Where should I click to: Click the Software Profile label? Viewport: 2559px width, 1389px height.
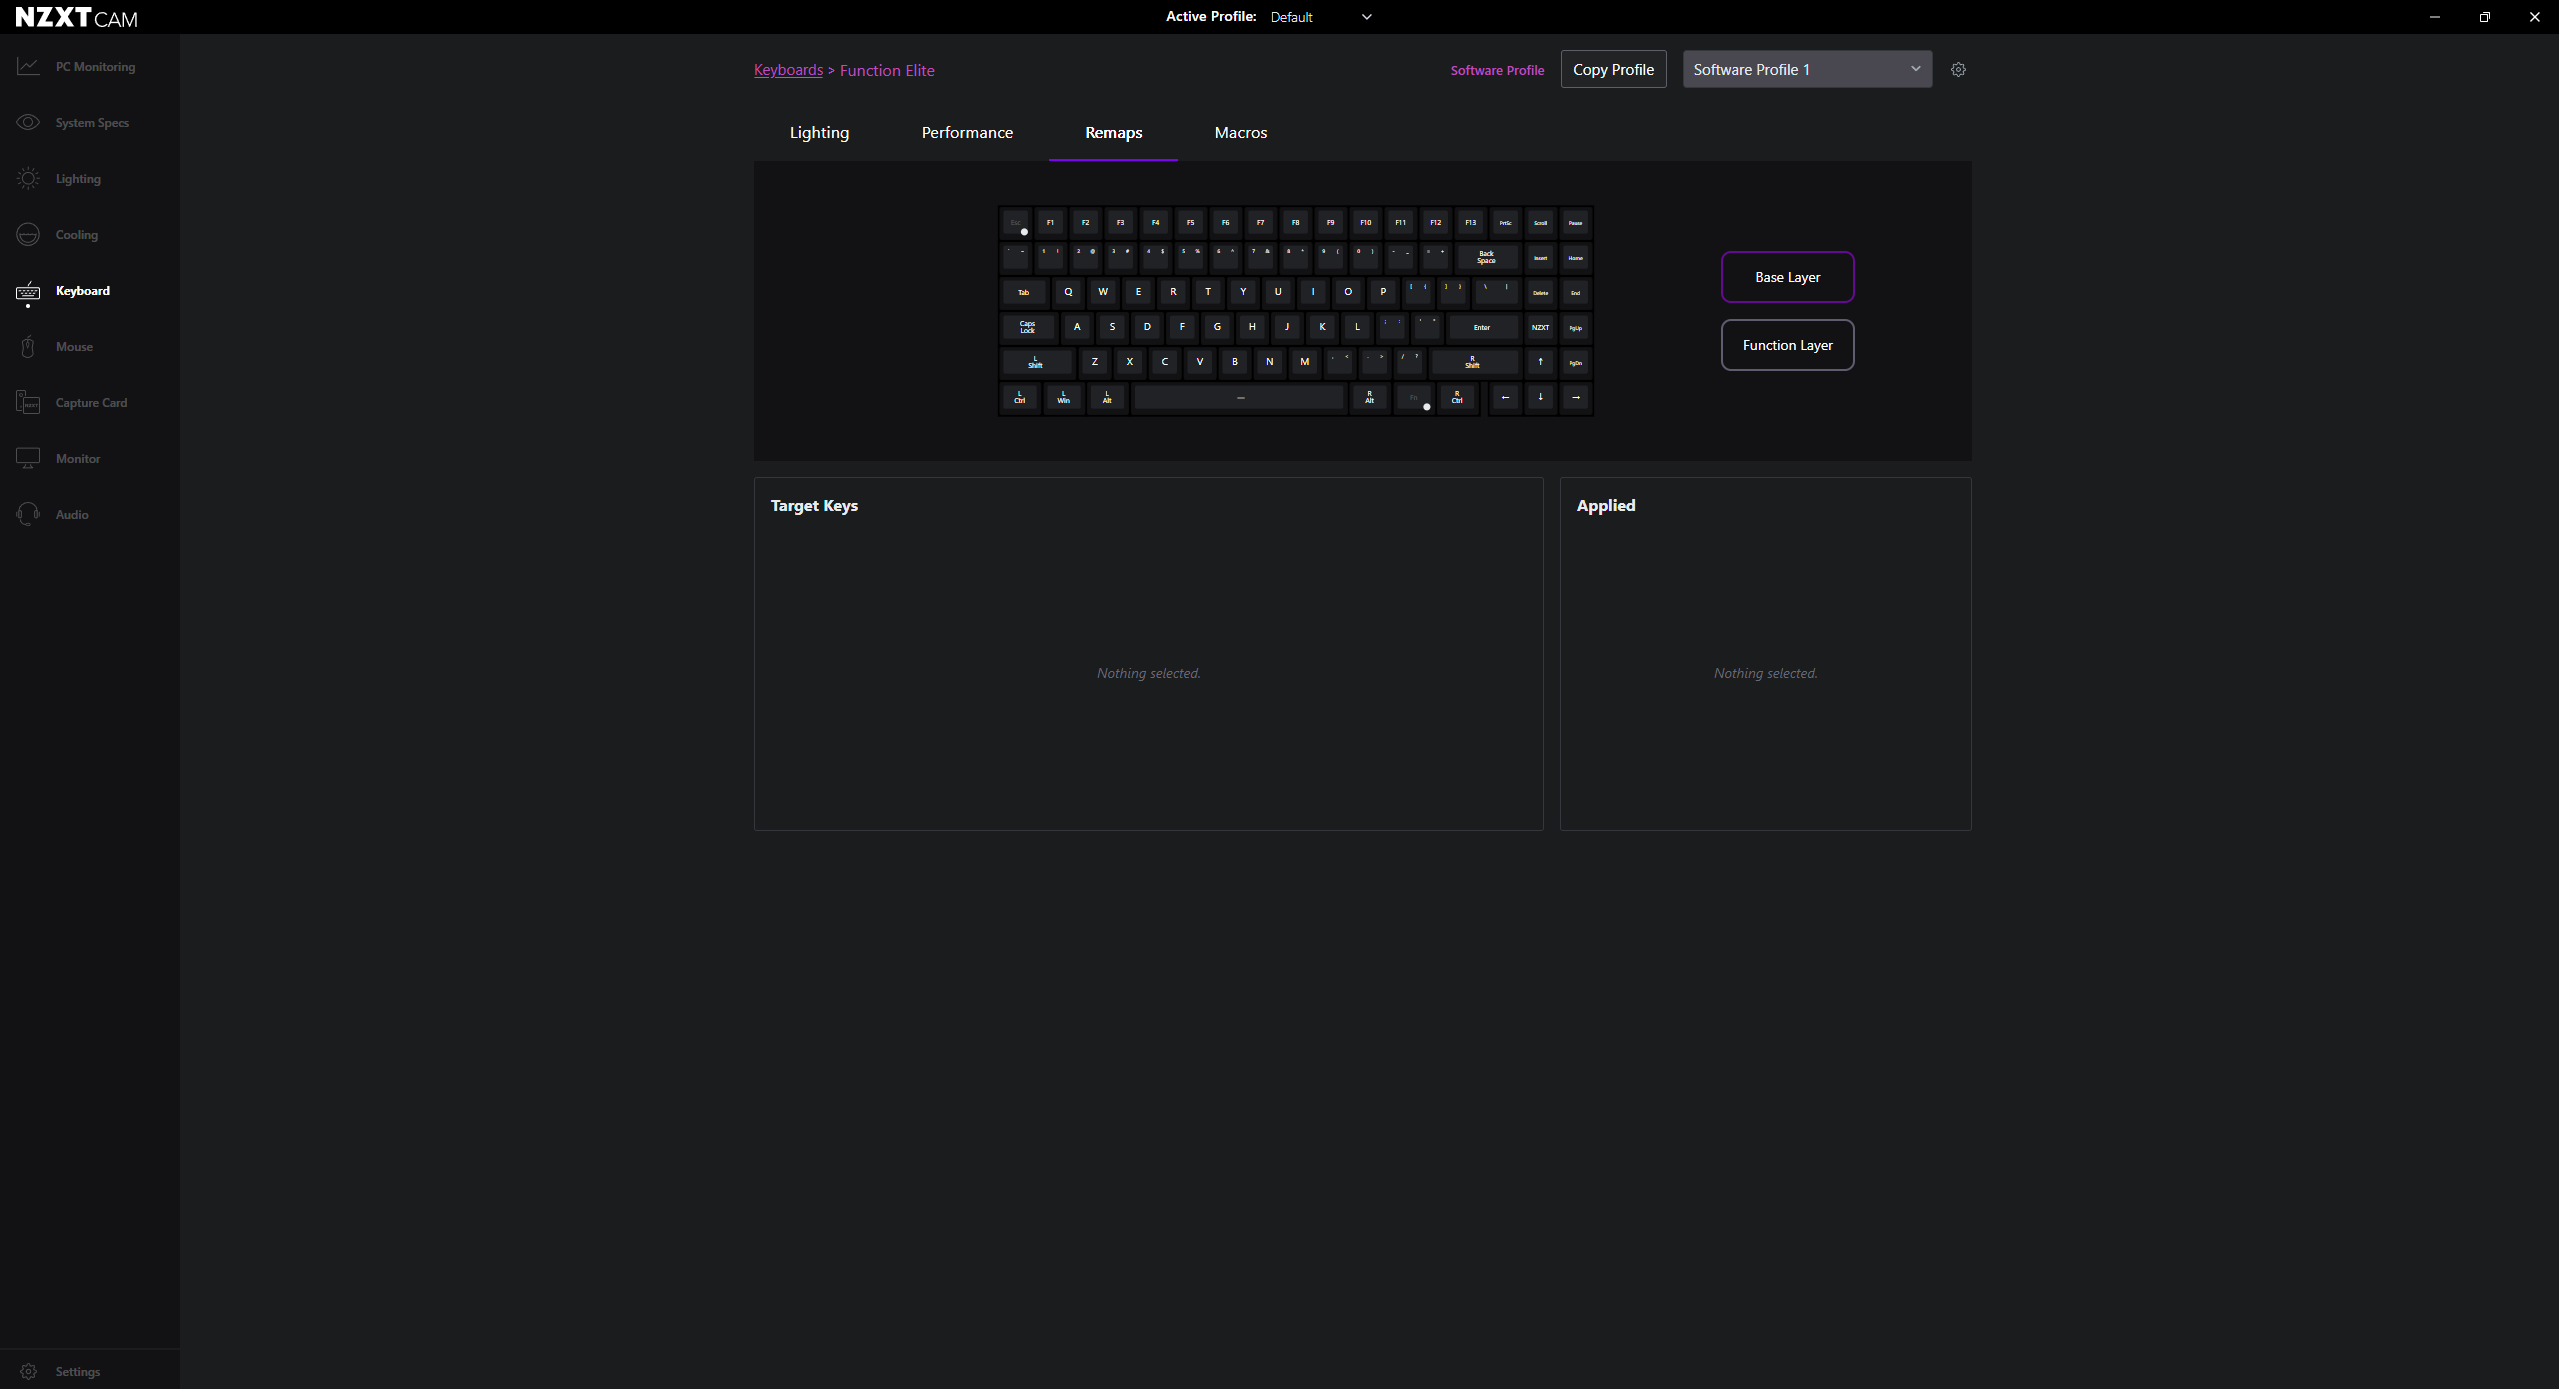1497,70
